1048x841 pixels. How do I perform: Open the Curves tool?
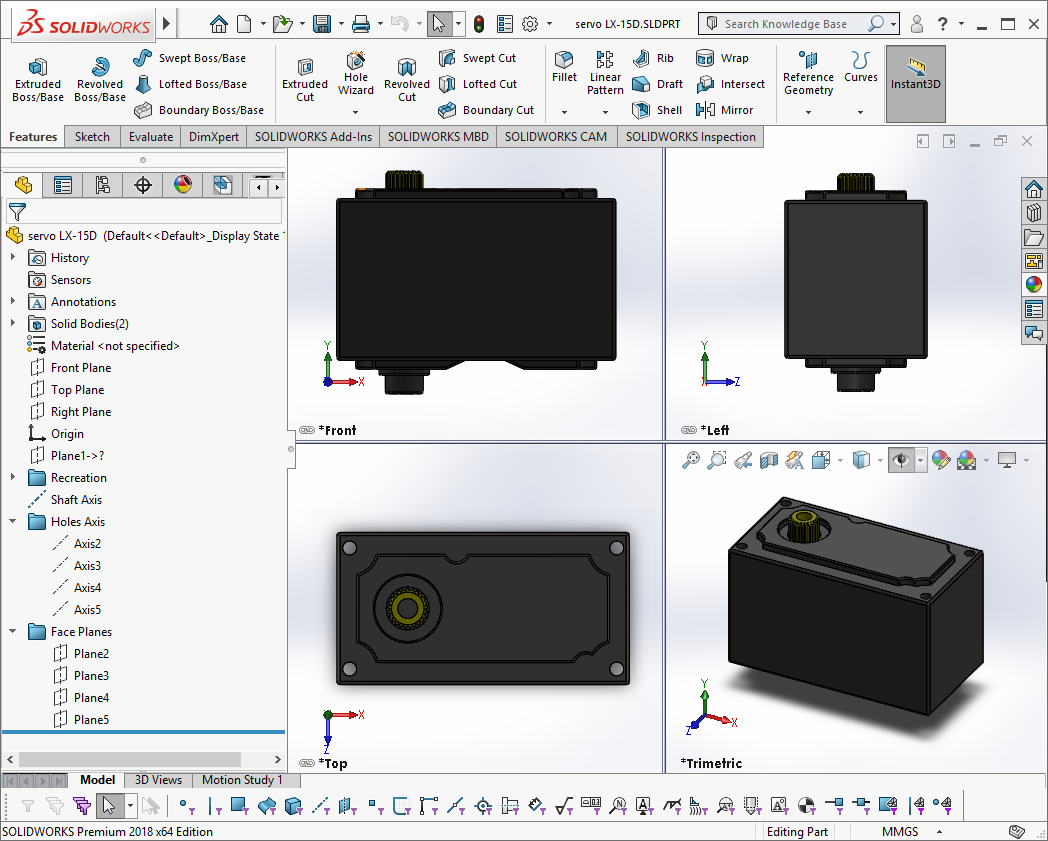click(x=860, y=67)
